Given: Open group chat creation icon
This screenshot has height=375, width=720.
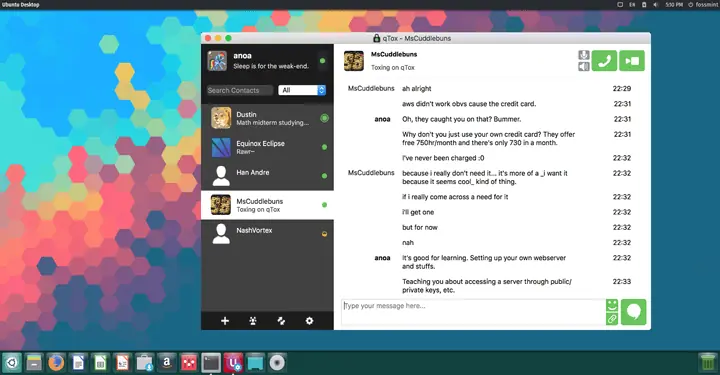Looking at the screenshot, I should 253,321.
